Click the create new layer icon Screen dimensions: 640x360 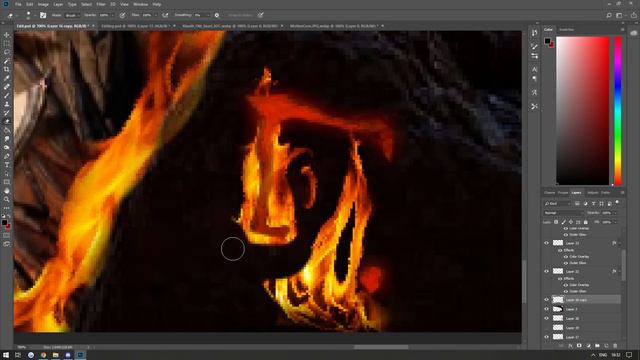point(606,346)
